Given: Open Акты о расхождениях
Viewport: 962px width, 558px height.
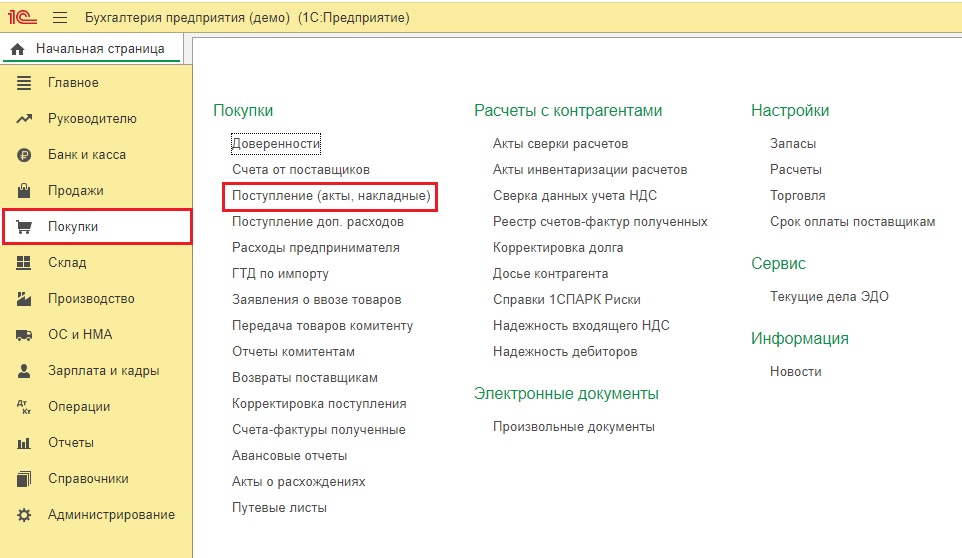Looking at the screenshot, I should (298, 482).
